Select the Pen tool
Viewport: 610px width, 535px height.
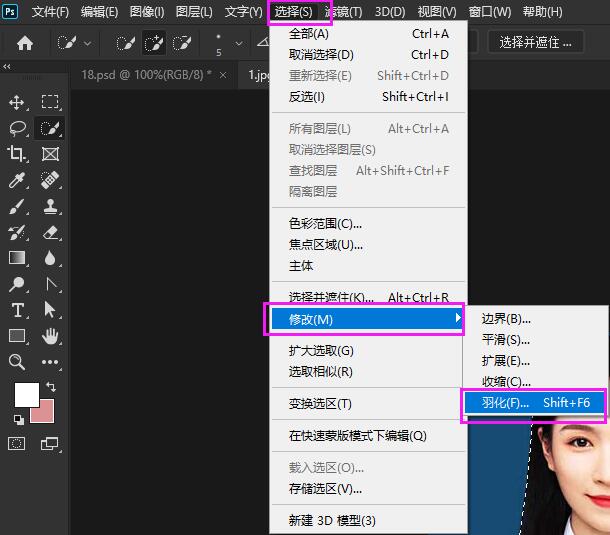coord(50,284)
